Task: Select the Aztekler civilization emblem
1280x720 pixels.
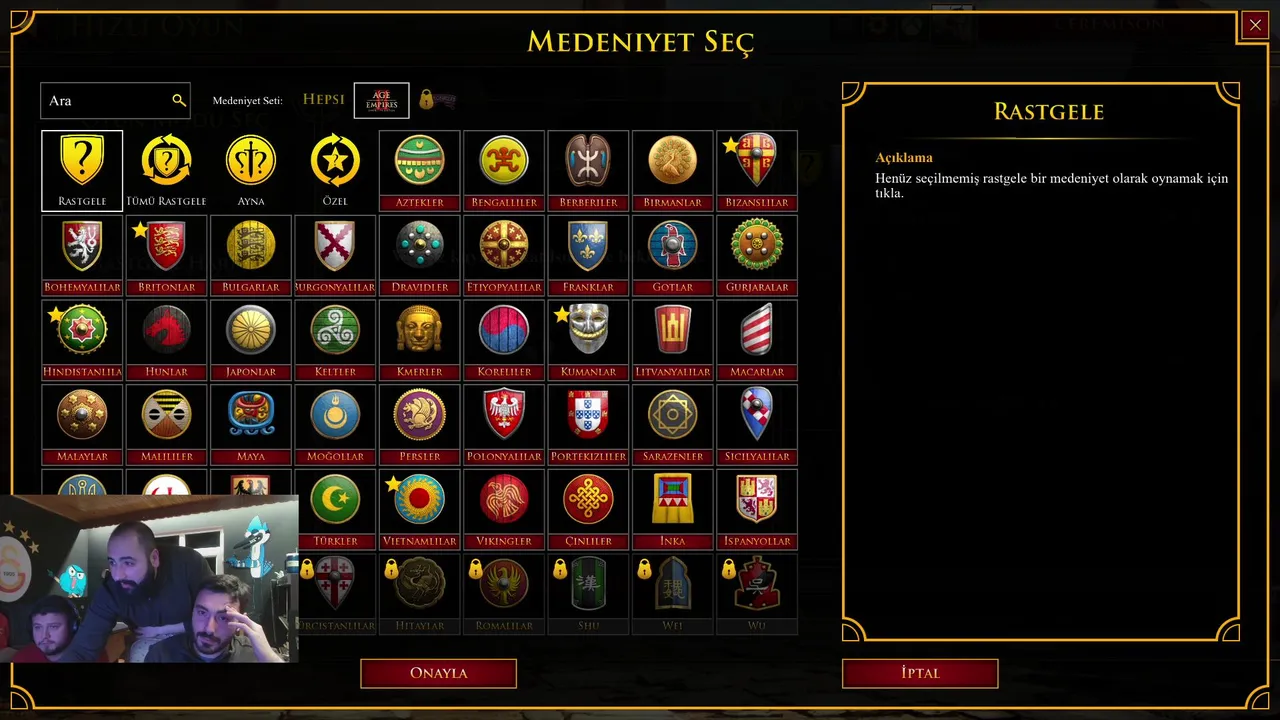Action: coord(419,170)
